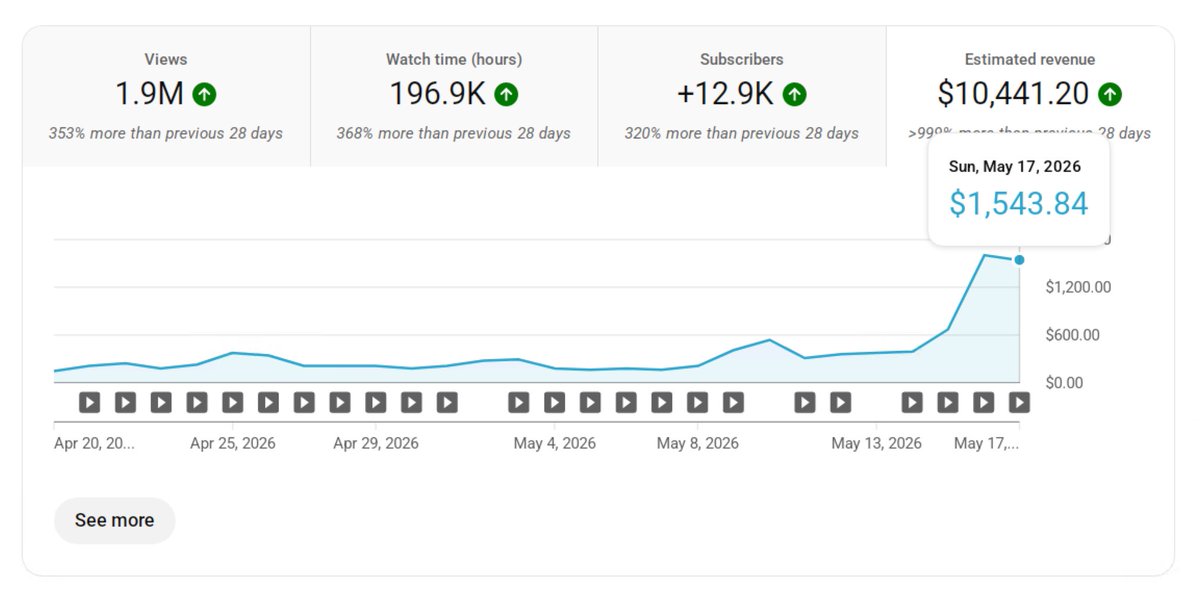Click the 353% more than previous text
1200x604 pixels.
166,133
